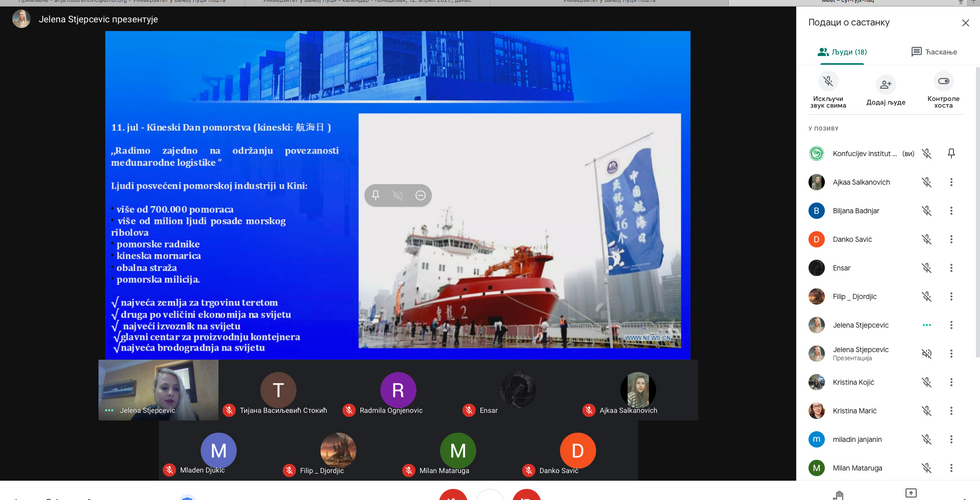Open three-dot menu for Jelena's Презентација entry
Viewport: 980px width, 500px height.
pos(951,353)
